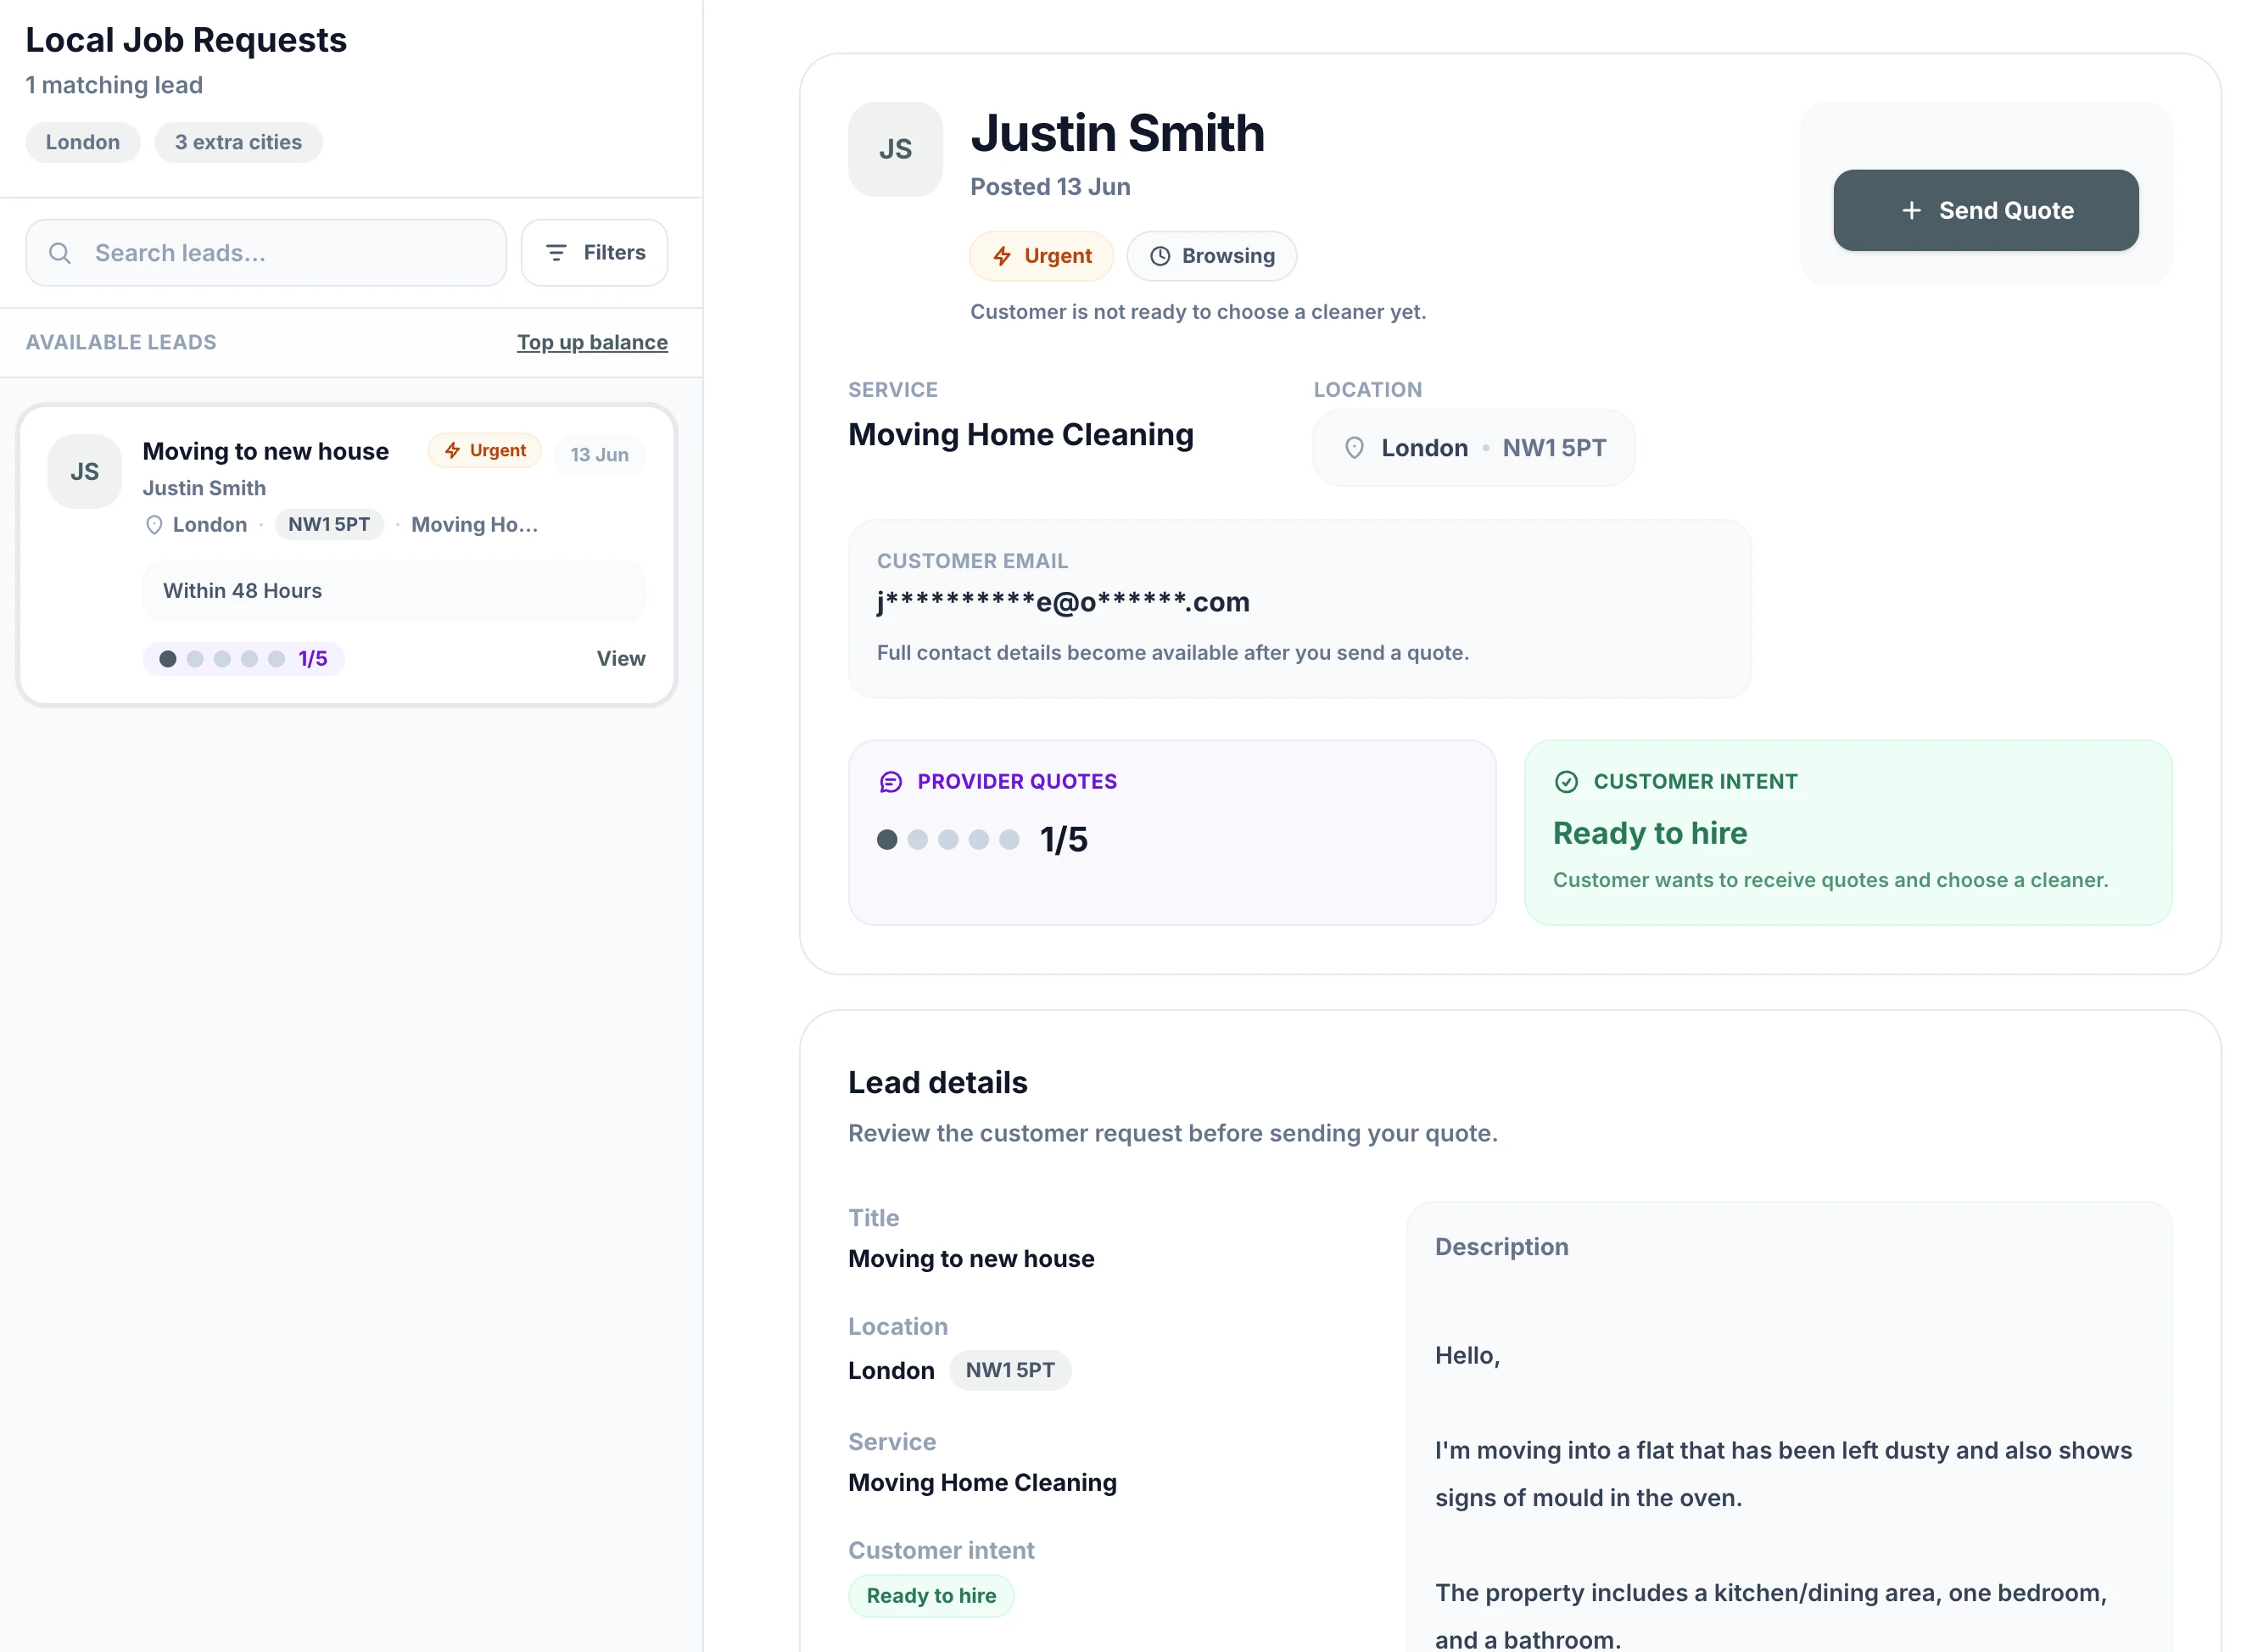2241x1652 pixels.
Task: Click the Justin Smith heading
Action: [x=1117, y=133]
